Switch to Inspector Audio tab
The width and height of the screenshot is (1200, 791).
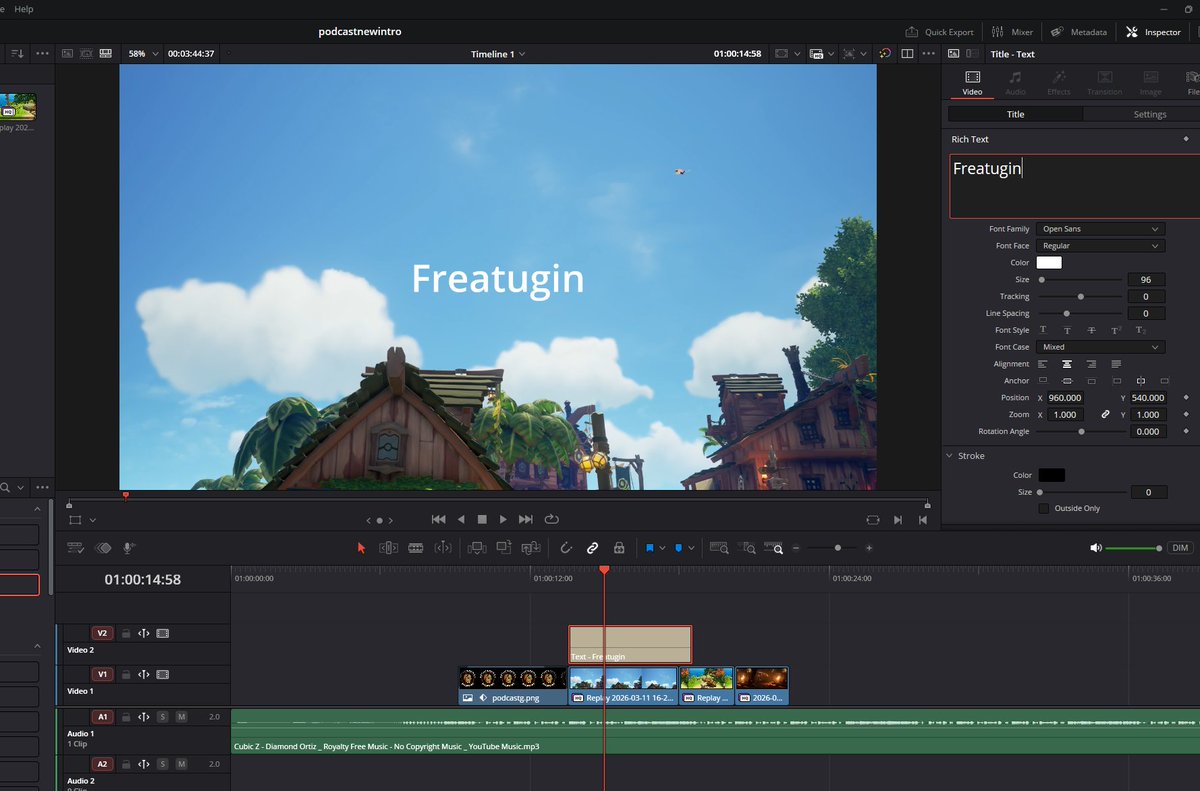(1015, 83)
